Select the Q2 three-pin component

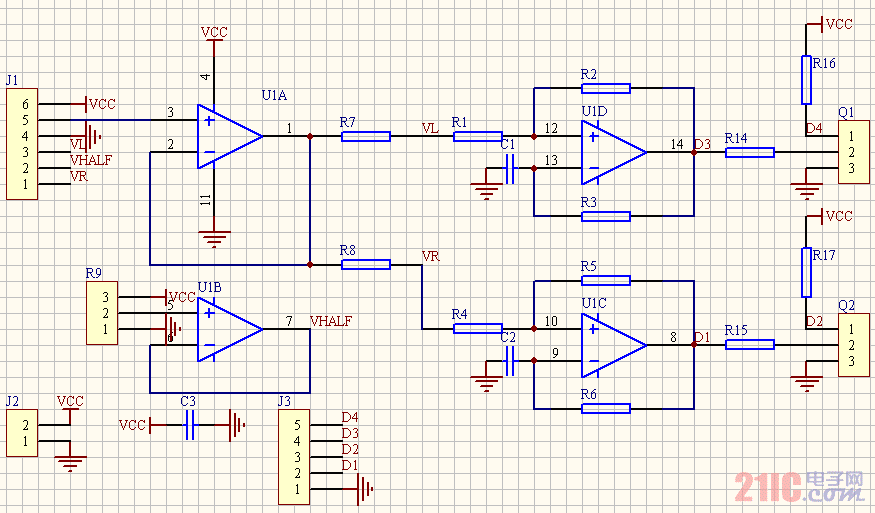853,345
